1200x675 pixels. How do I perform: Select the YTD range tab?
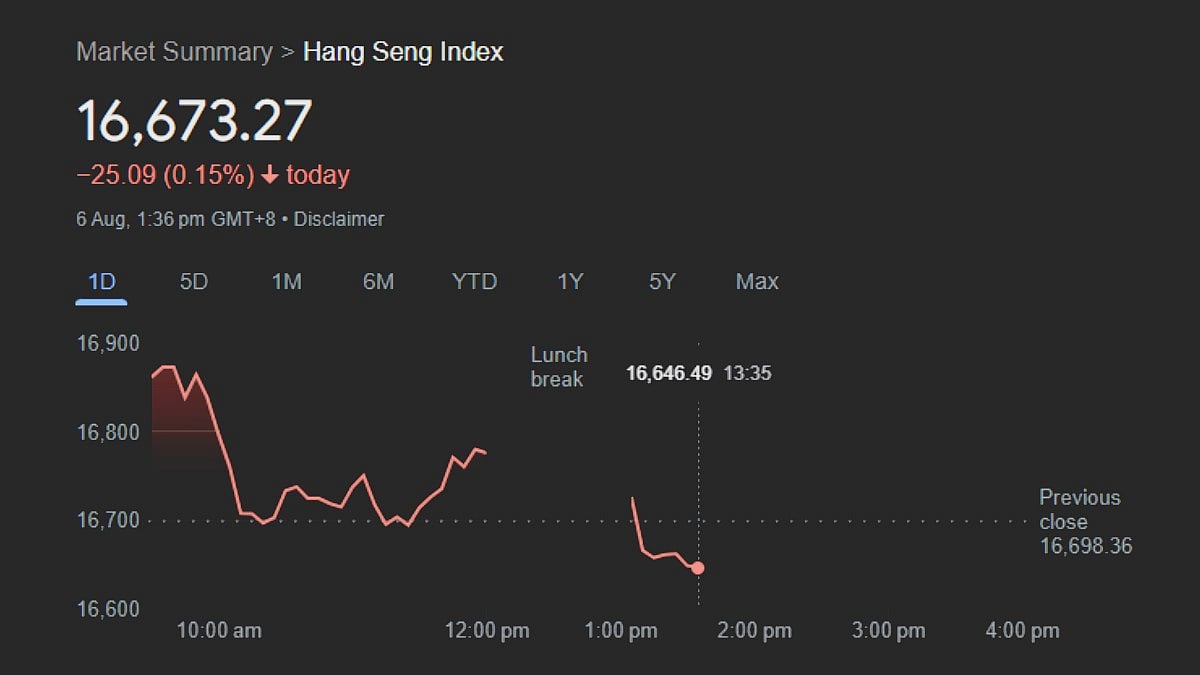click(x=474, y=282)
